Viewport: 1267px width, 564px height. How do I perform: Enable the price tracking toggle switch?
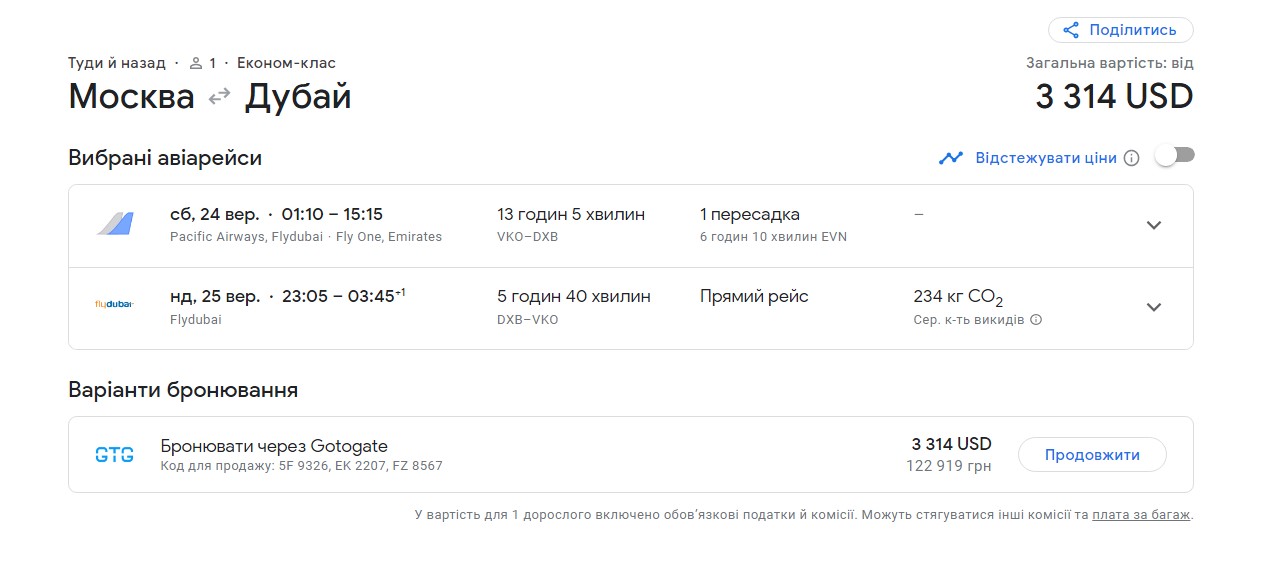[x=1173, y=156]
